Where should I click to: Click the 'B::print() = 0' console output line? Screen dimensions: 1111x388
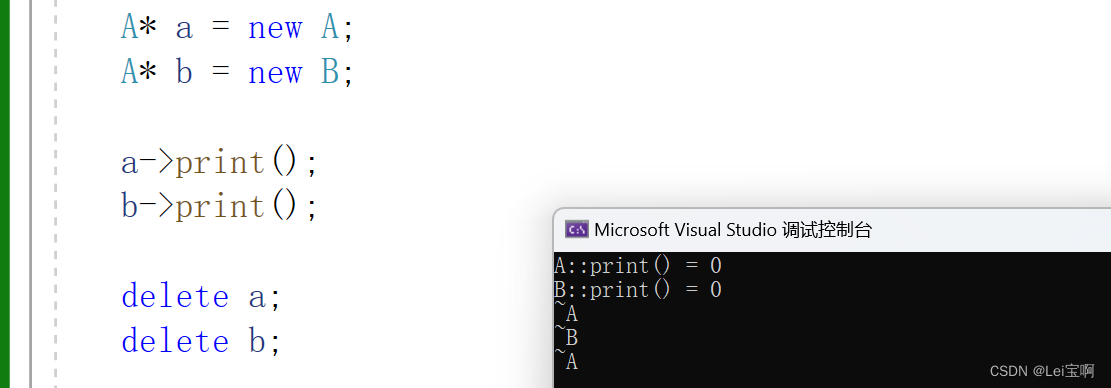[638, 290]
